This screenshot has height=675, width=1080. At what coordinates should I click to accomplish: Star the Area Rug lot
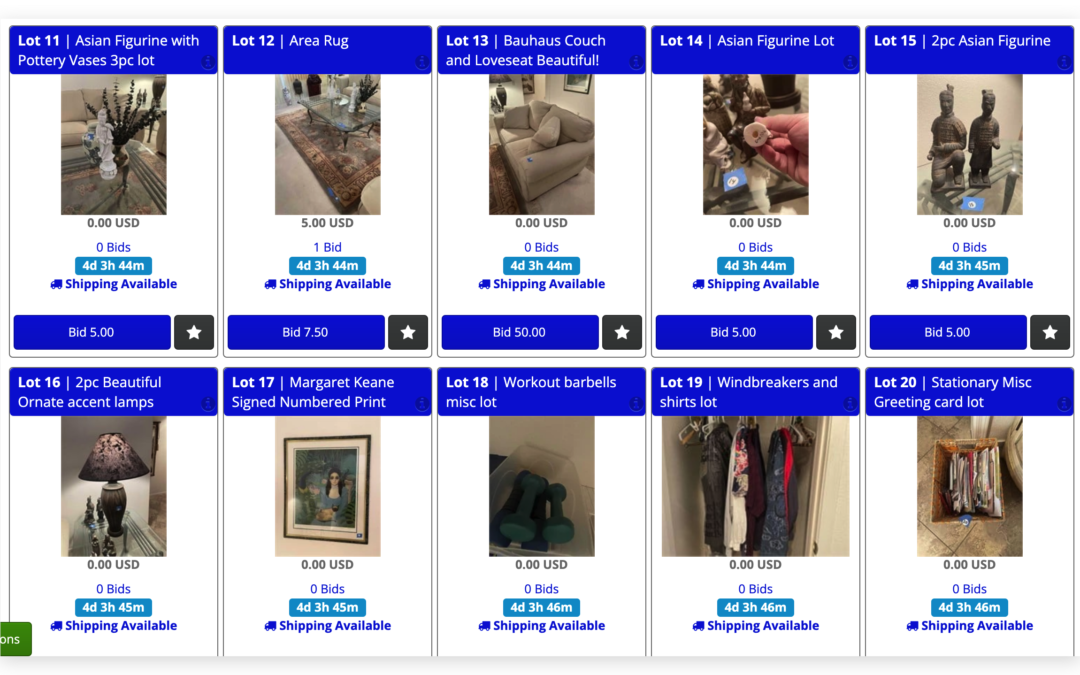tap(408, 332)
